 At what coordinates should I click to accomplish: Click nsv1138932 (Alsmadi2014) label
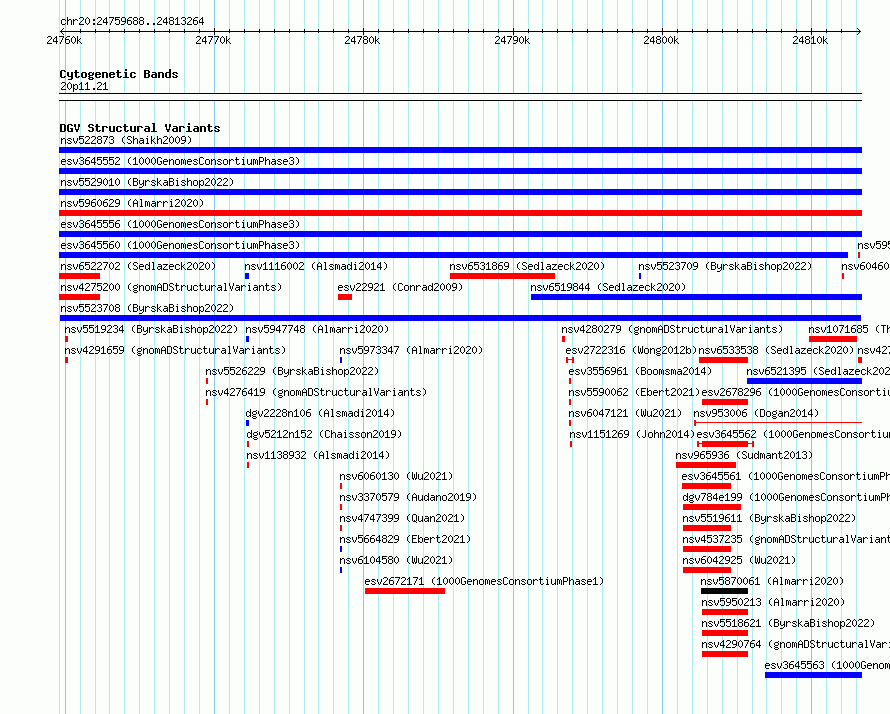pyautogui.click(x=318, y=455)
